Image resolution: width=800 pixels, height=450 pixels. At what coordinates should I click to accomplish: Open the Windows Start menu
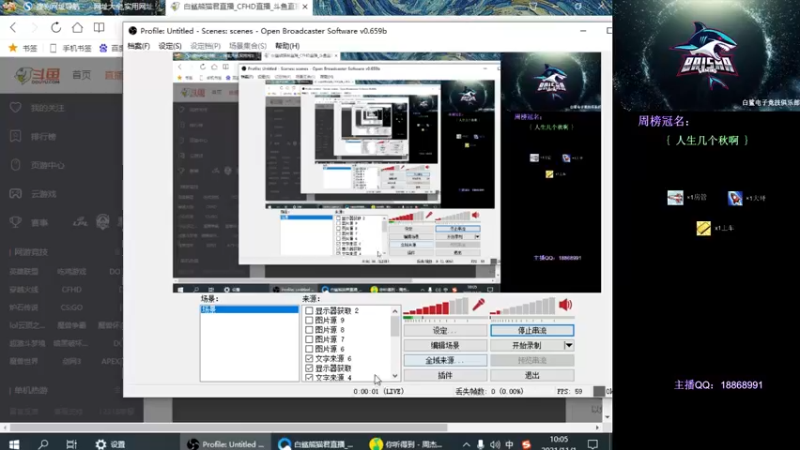[x=14, y=444]
